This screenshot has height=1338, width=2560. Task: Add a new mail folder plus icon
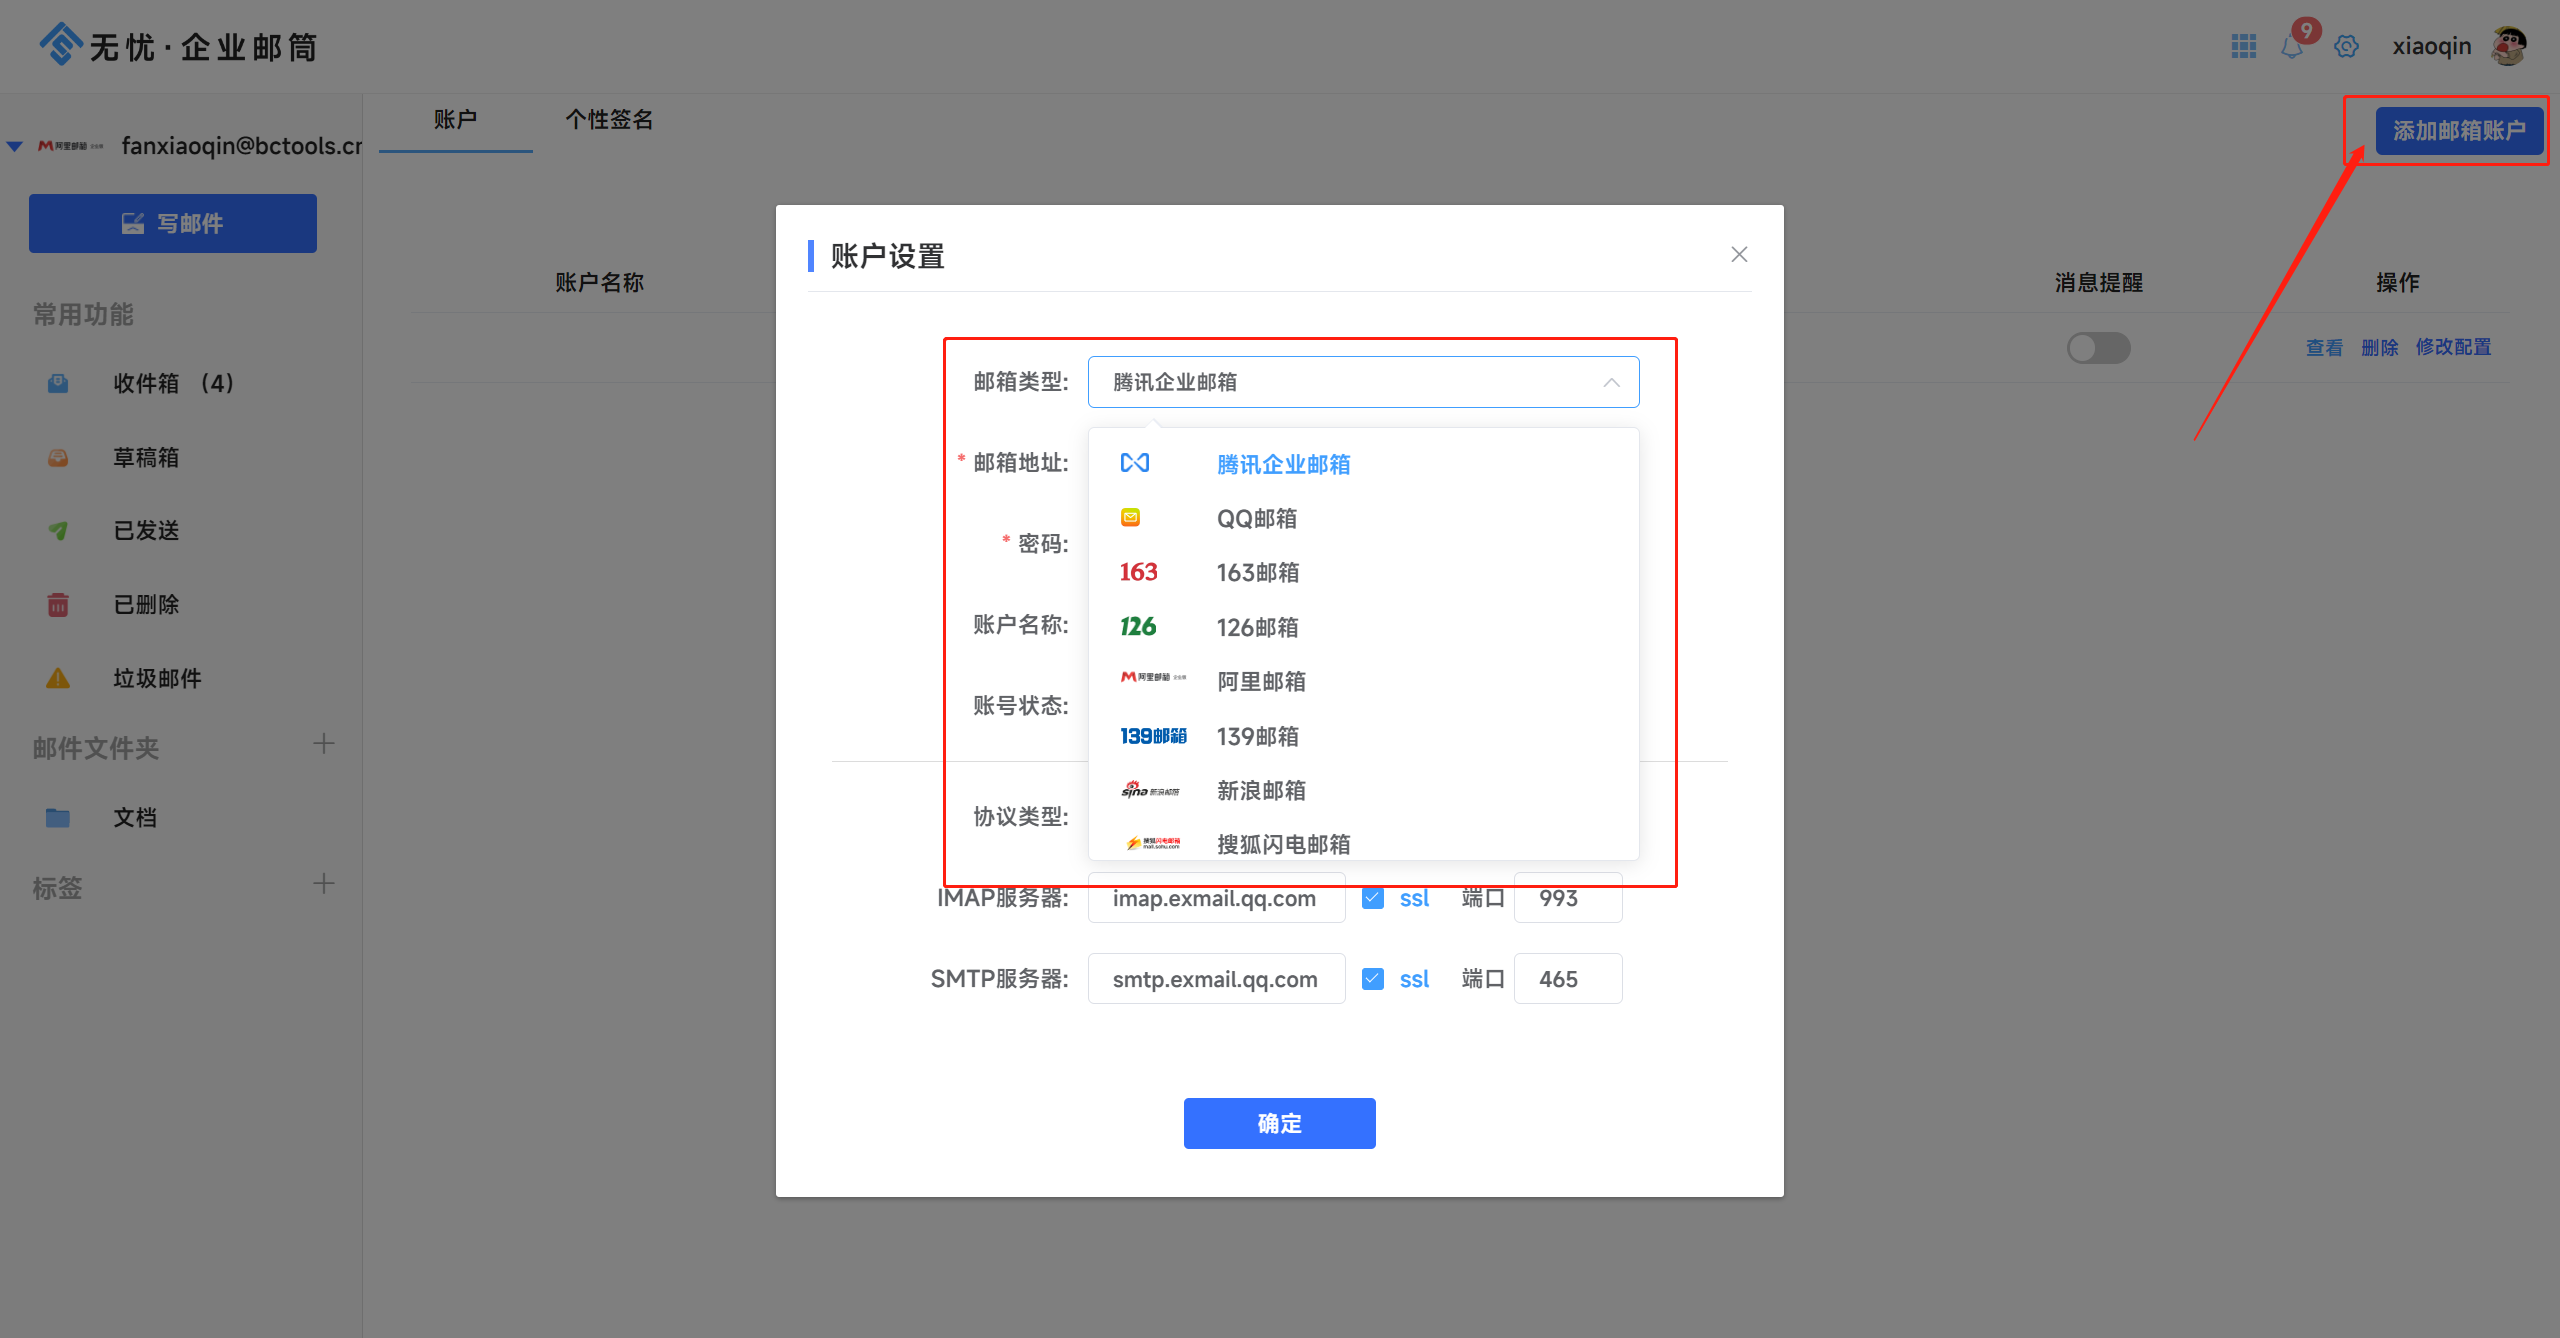pyautogui.click(x=323, y=744)
